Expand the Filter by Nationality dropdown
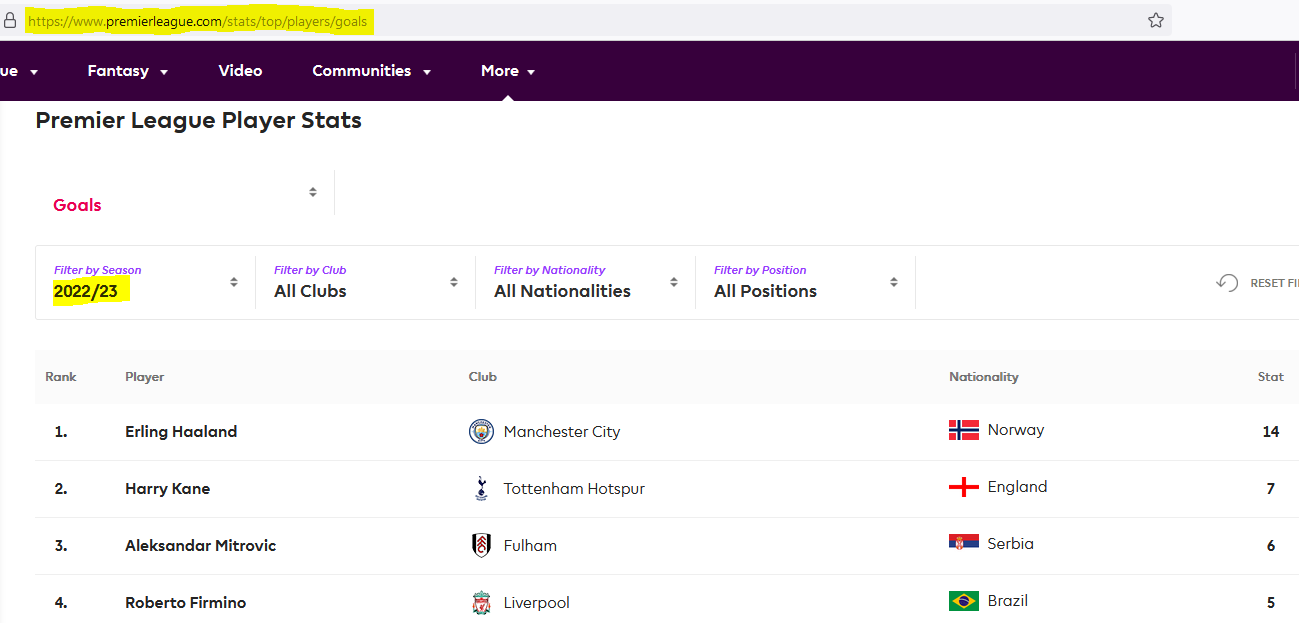The width and height of the screenshot is (1299, 623). [x=585, y=283]
